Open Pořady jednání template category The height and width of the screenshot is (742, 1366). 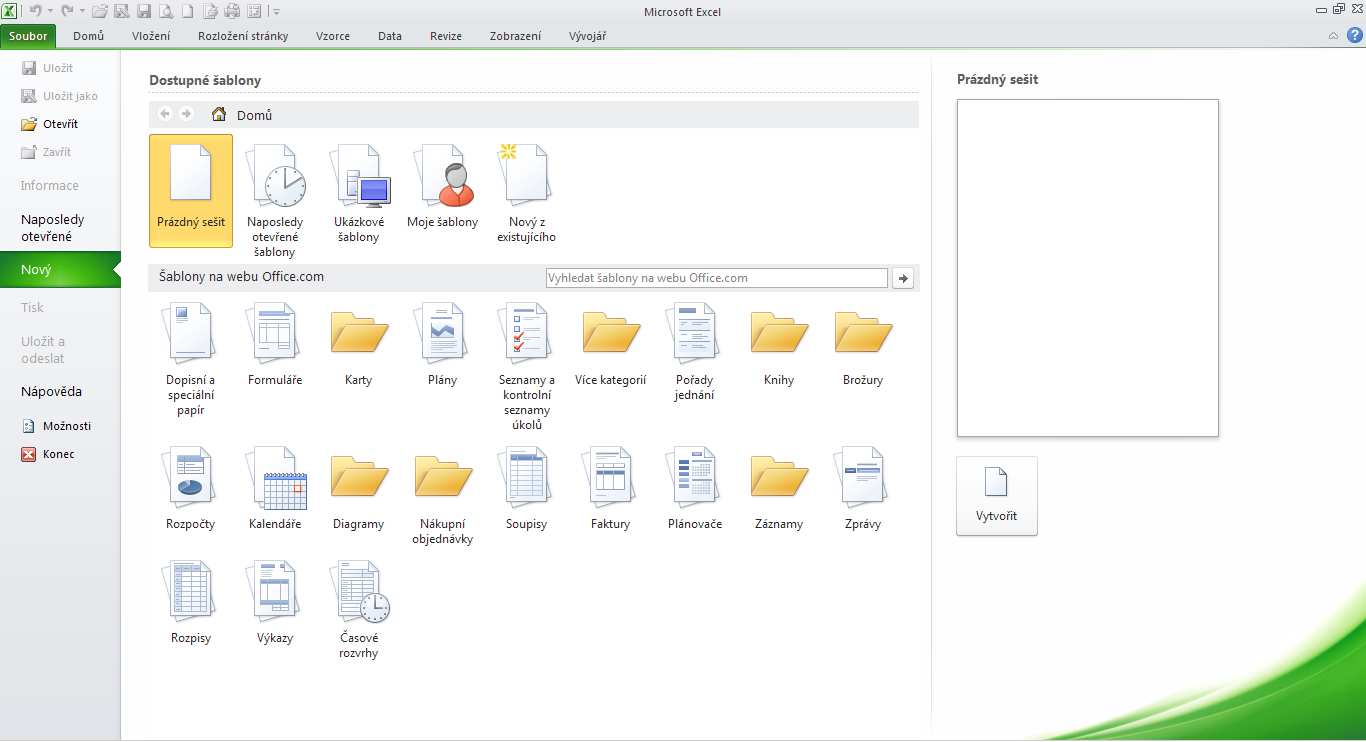pyautogui.click(x=695, y=352)
